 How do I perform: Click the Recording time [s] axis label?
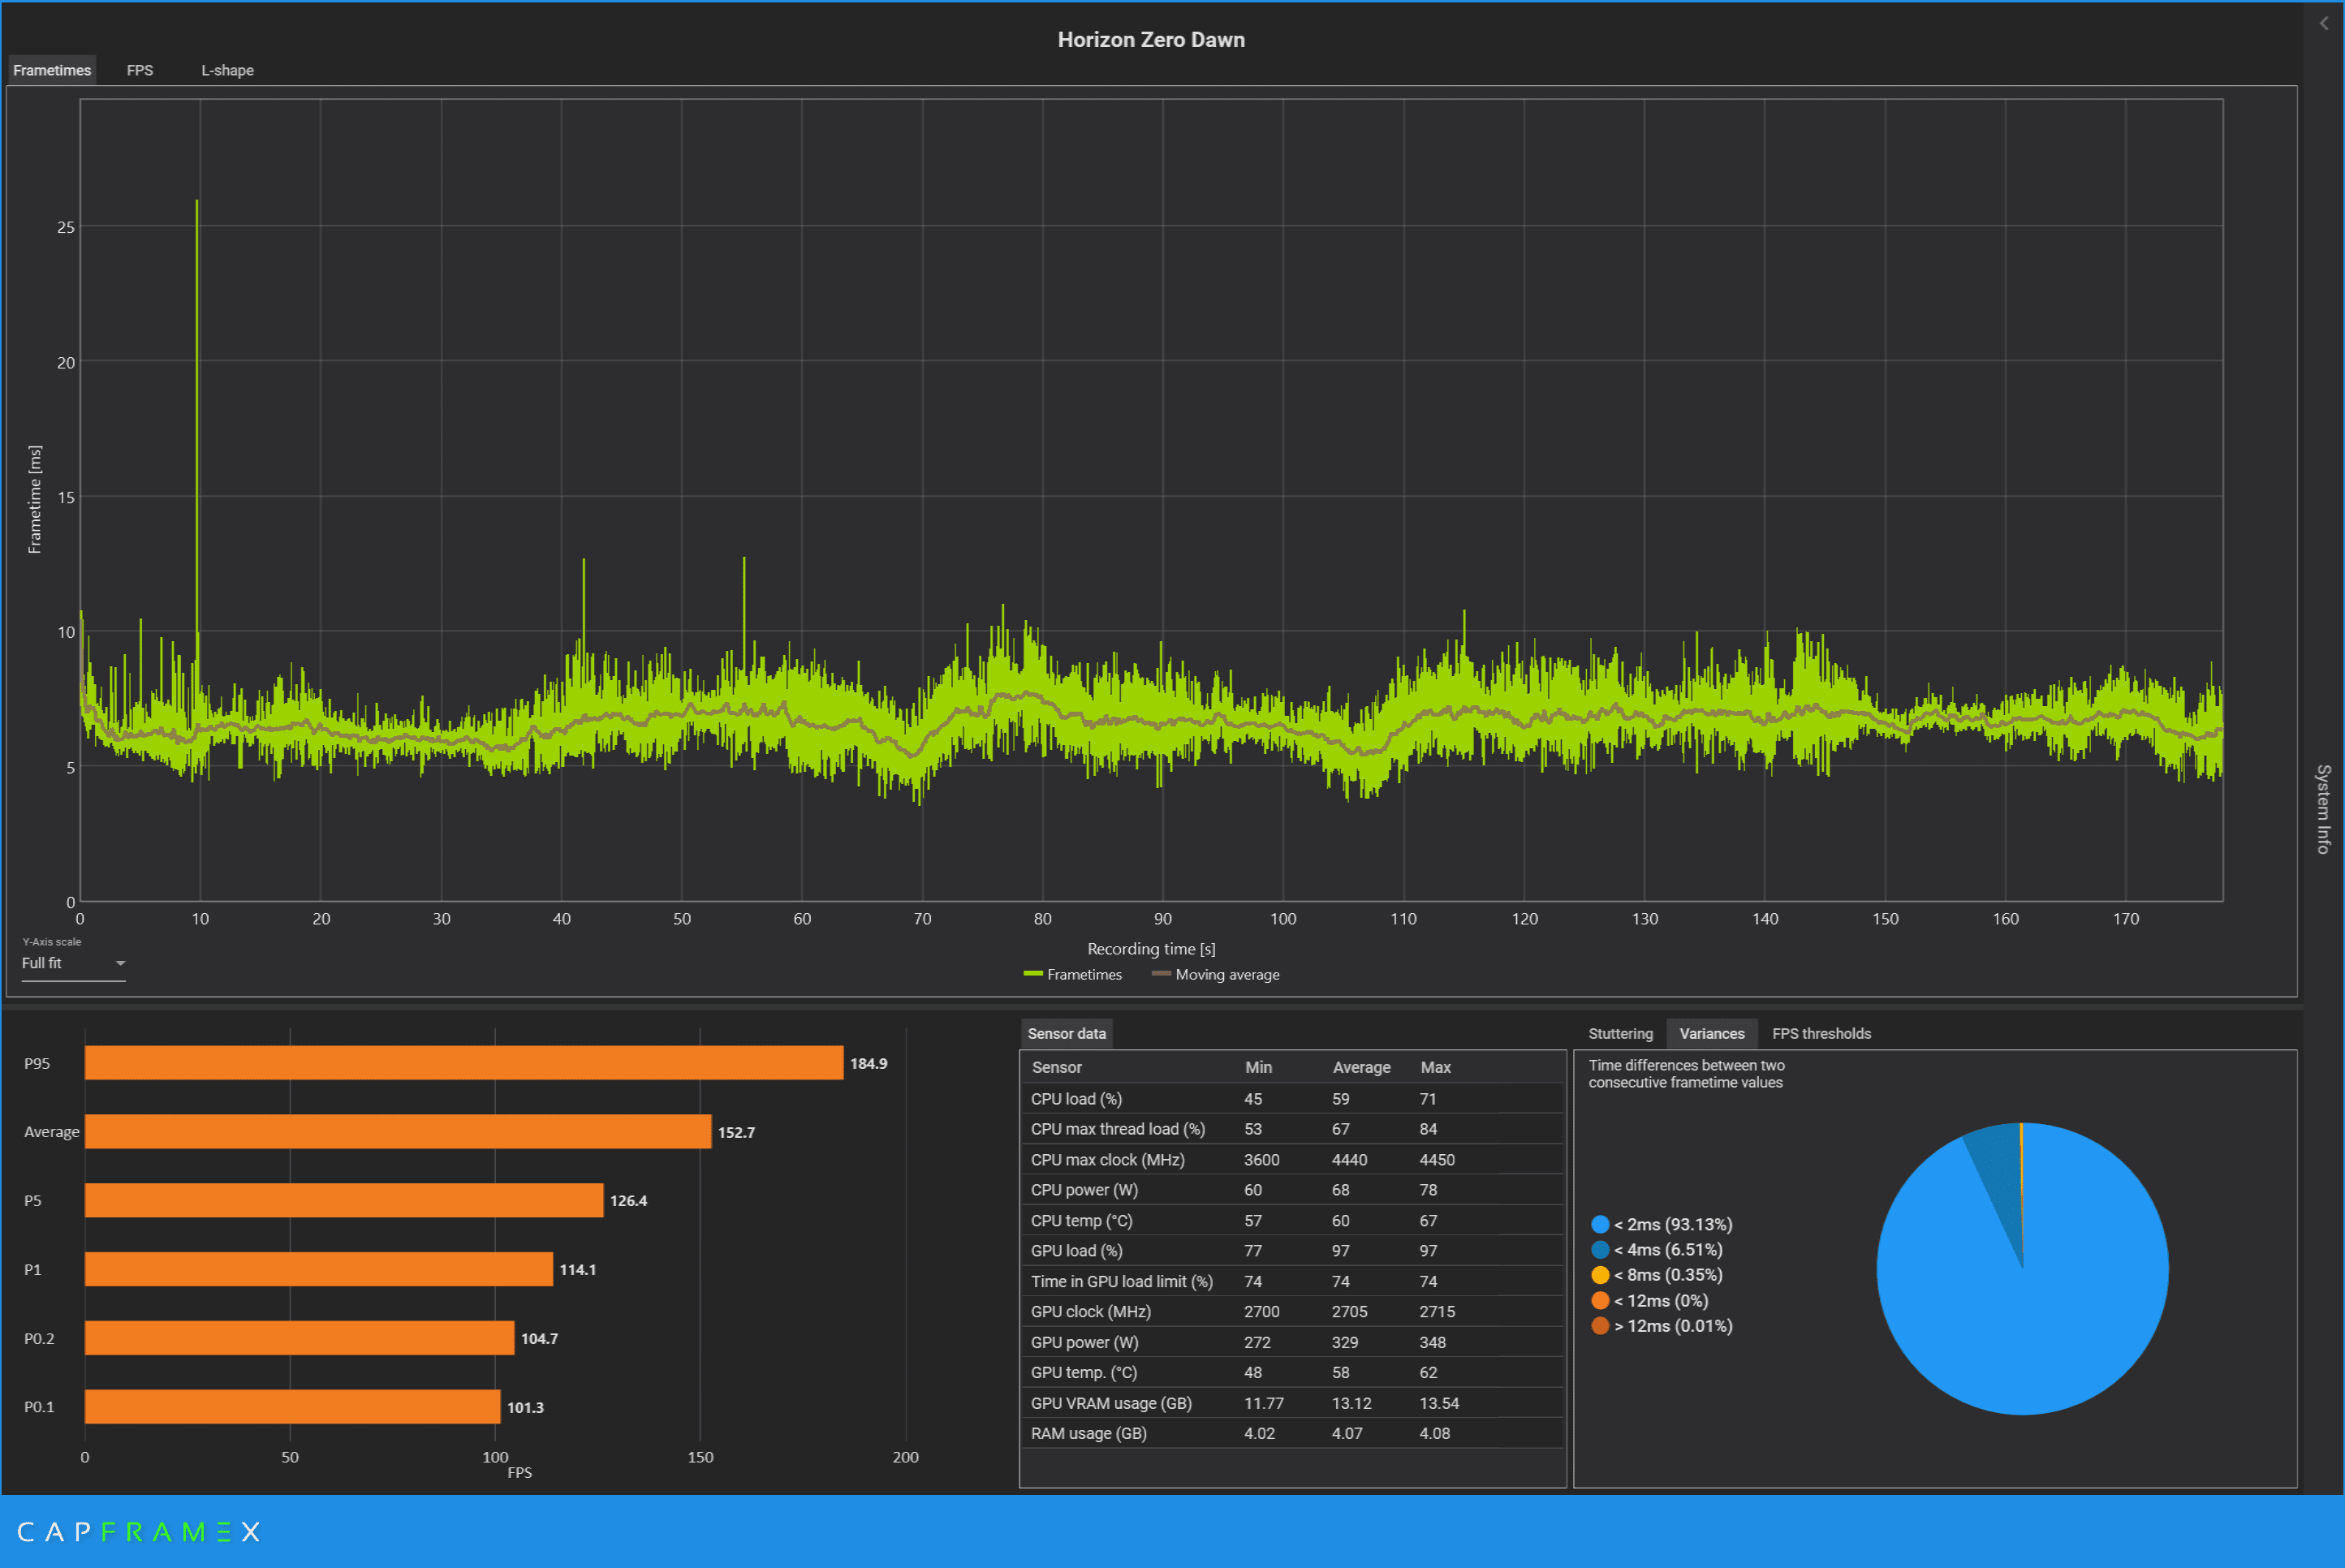1151,948
